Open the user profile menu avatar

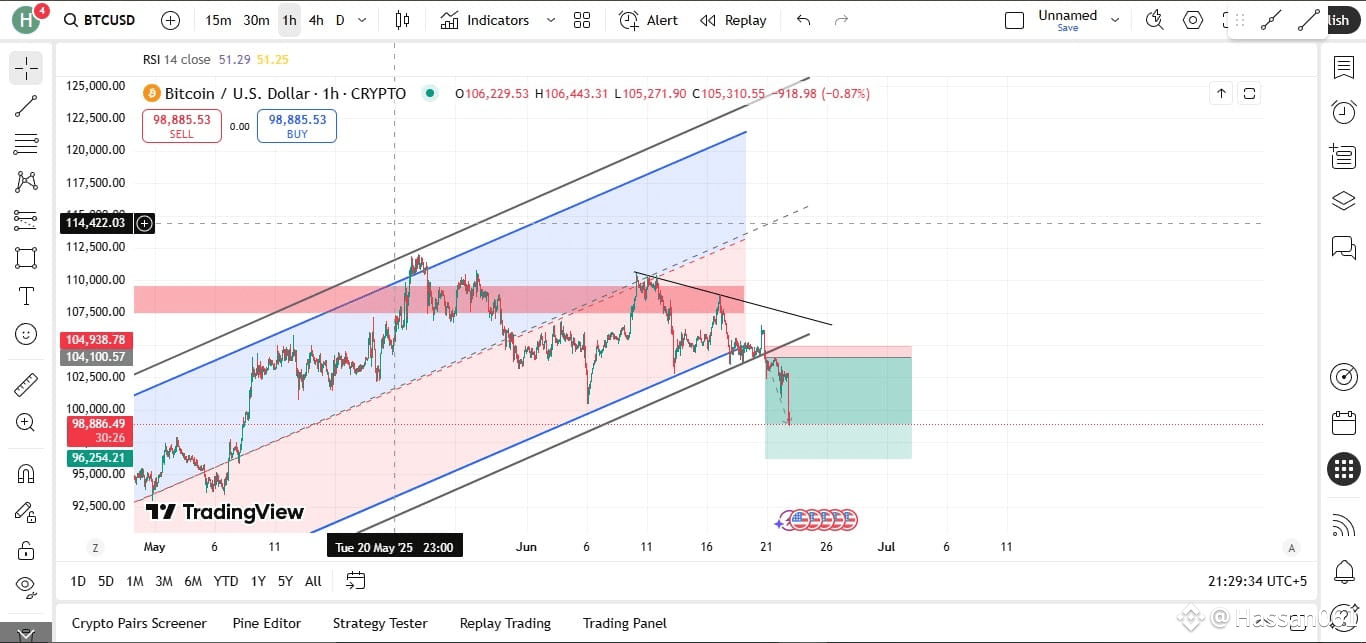click(x=27, y=20)
